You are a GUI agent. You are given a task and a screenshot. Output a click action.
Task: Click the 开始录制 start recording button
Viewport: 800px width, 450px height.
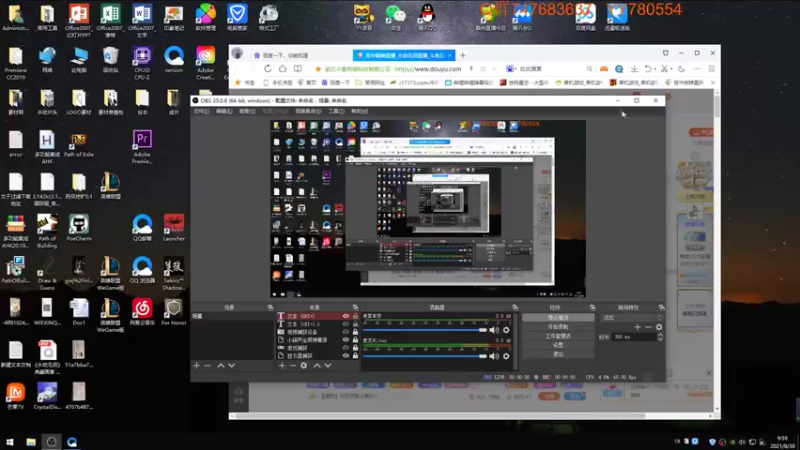pyautogui.click(x=558, y=327)
